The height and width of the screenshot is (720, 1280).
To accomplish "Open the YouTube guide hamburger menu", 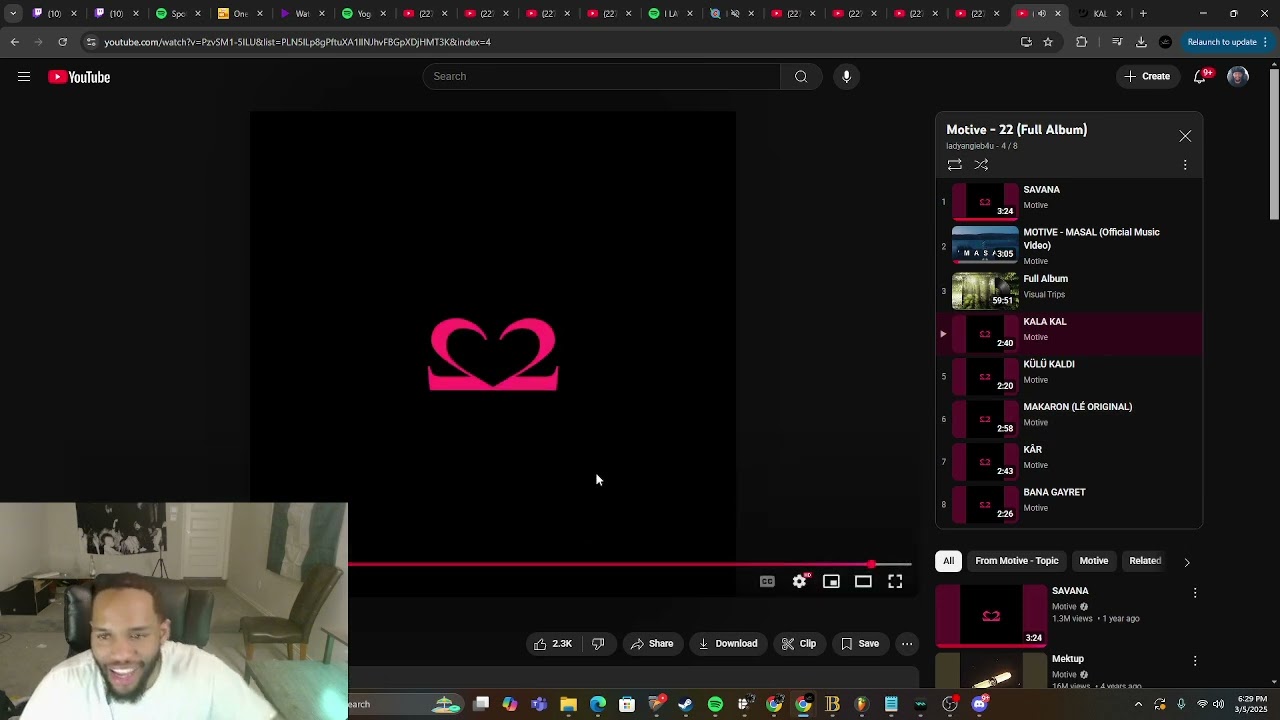I will coord(24,77).
